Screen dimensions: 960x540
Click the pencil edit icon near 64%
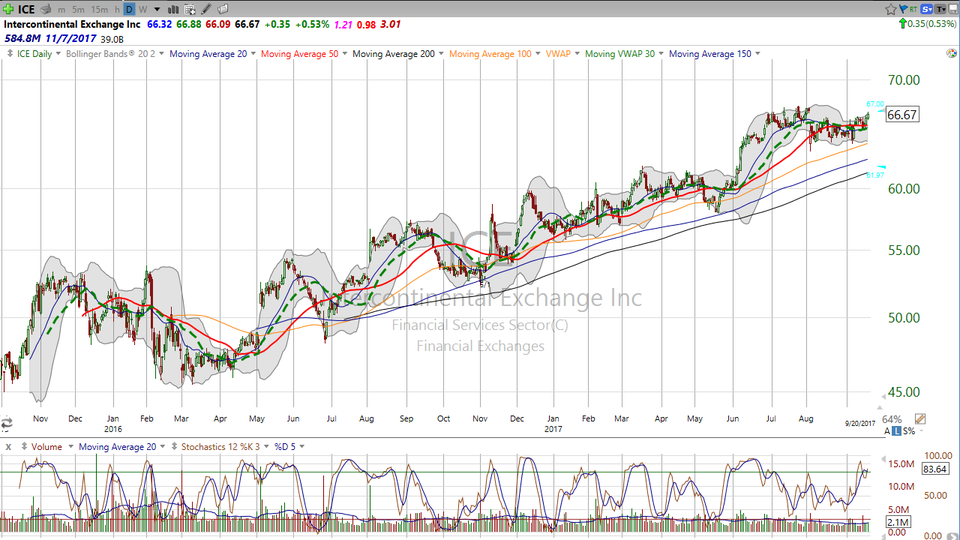pos(920,419)
